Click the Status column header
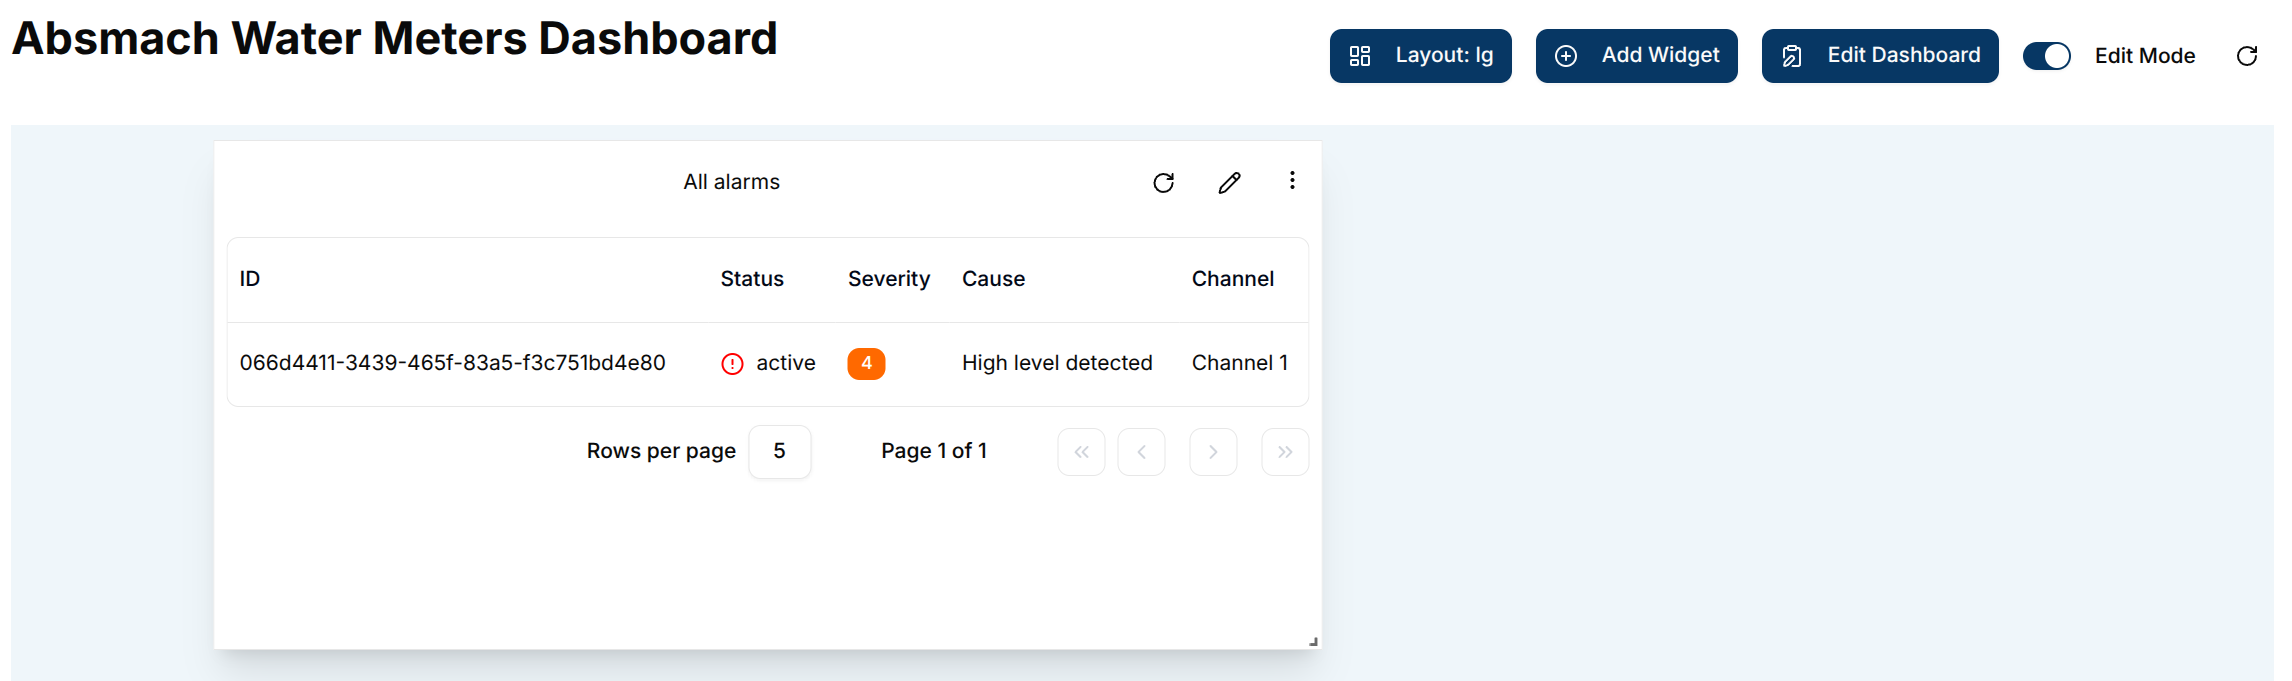Image resolution: width=2292 pixels, height=681 pixels. (x=752, y=279)
